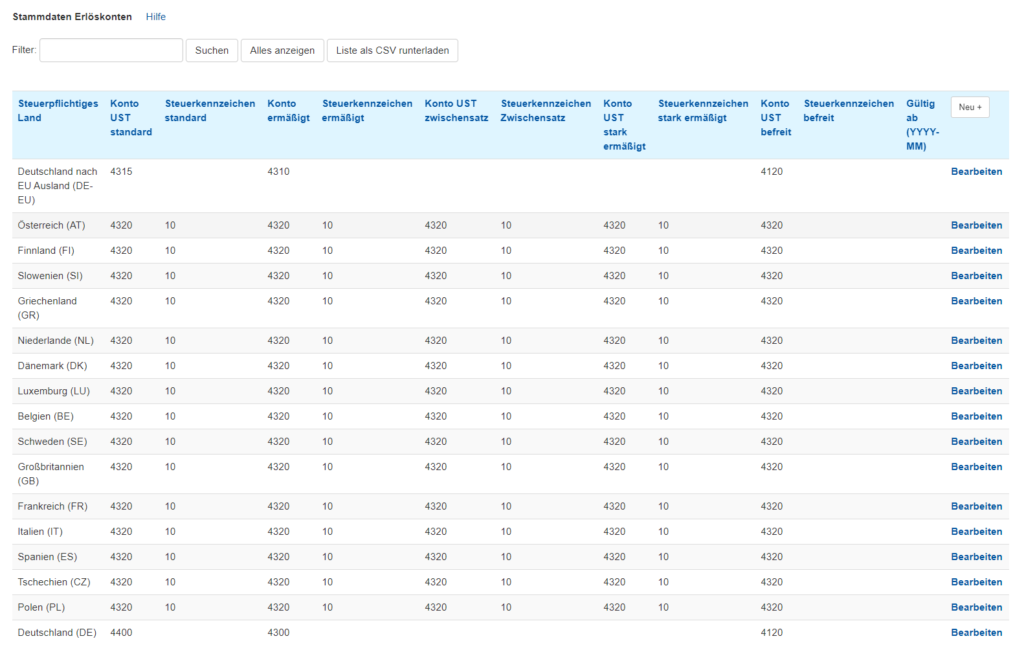The image size is (1024, 654).
Task: Edit the Belgien (BE) row
Action: point(976,417)
